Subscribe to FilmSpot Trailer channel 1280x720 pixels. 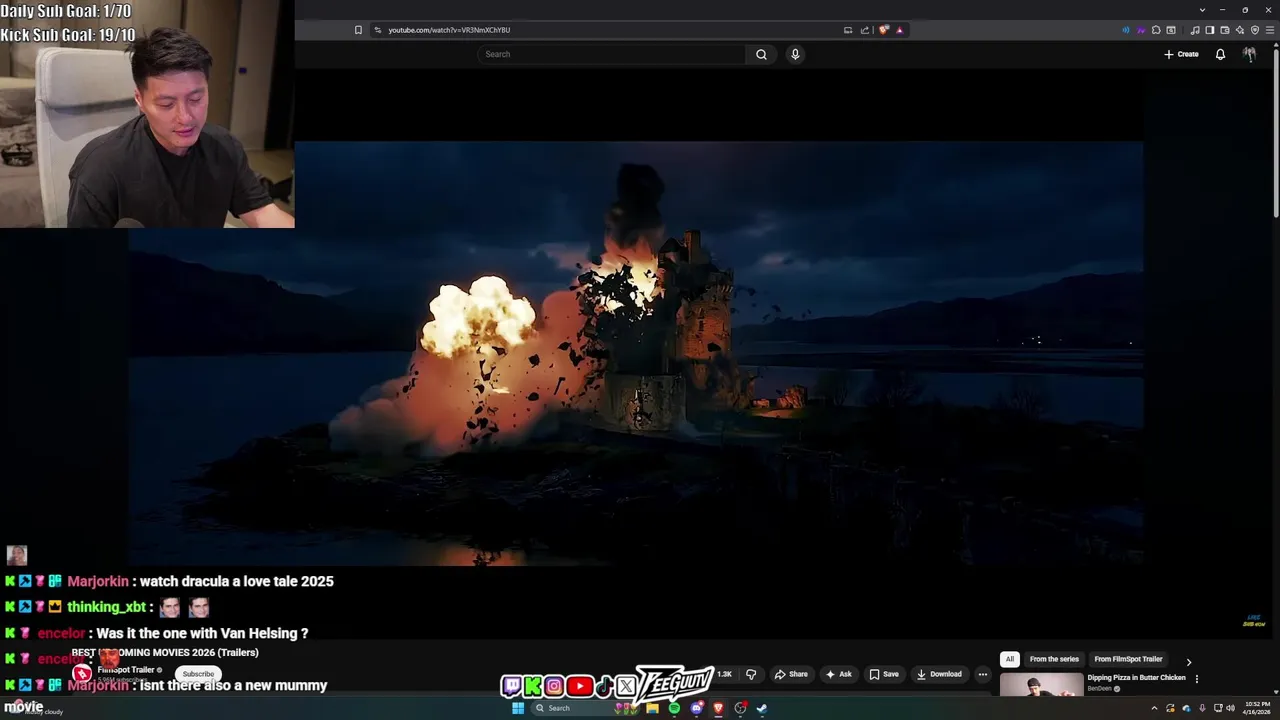coord(198,674)
